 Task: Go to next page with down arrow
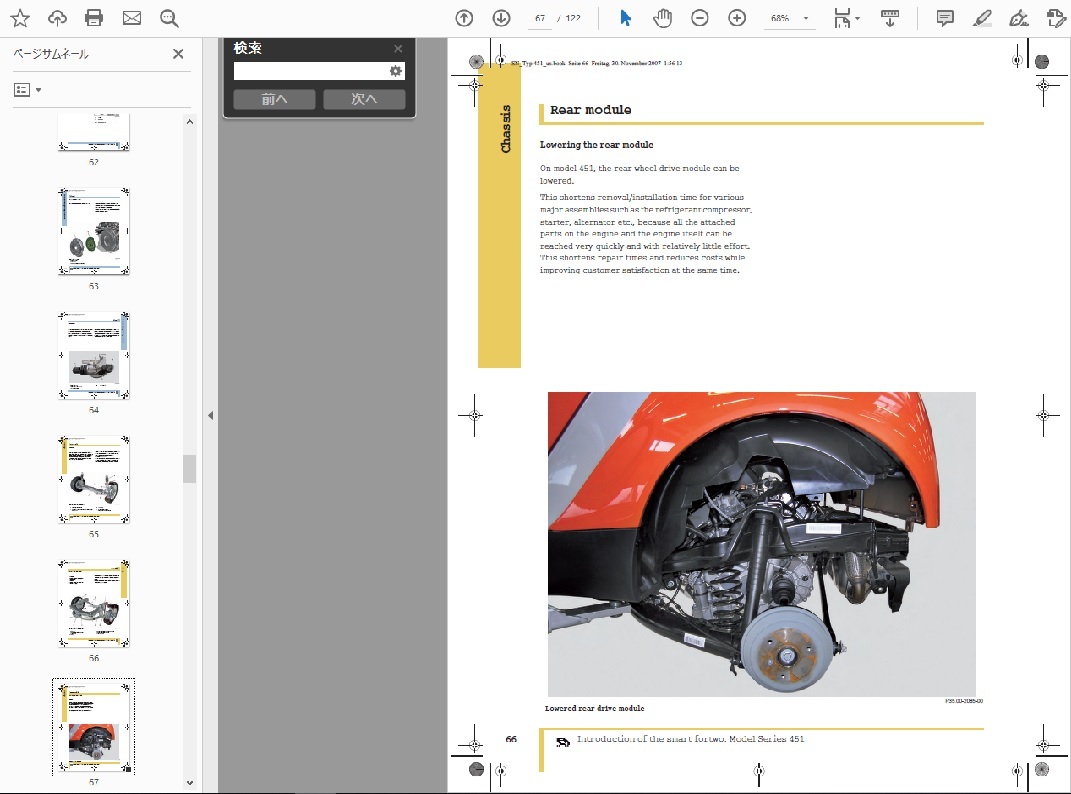tap(501, 18)
